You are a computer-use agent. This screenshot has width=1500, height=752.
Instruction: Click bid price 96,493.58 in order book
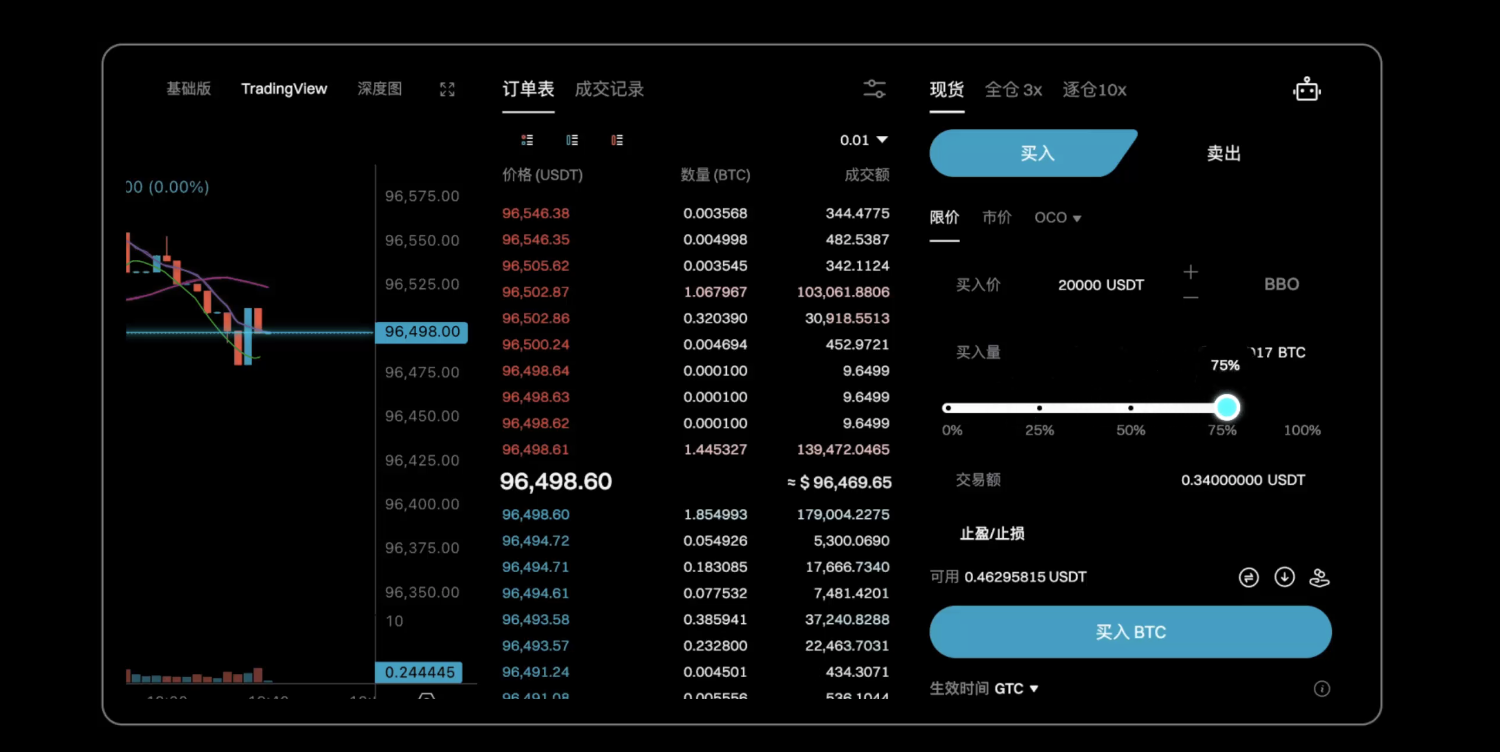(x=536, y=620)
